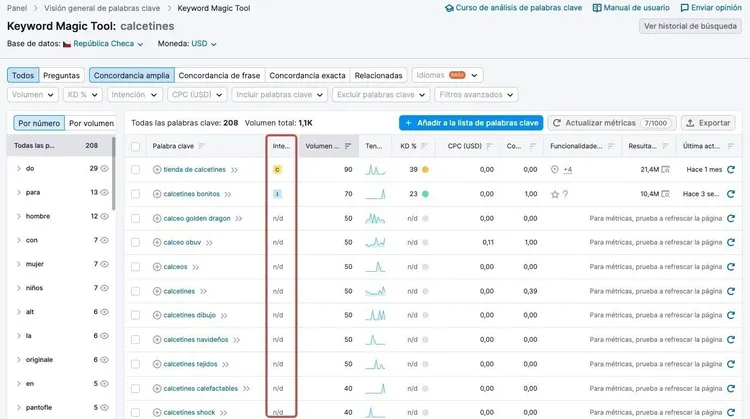Go to Visión general de palabras clave breadcrumb
Image resolution: width=750 pixels, height=419 pixels.
102,8
